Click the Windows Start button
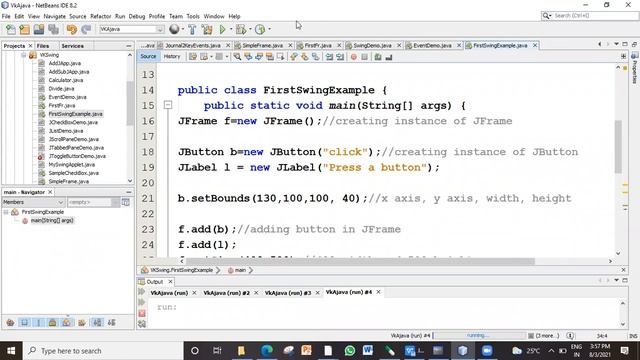Screen dimensions: 640x360 click(11, 351)
